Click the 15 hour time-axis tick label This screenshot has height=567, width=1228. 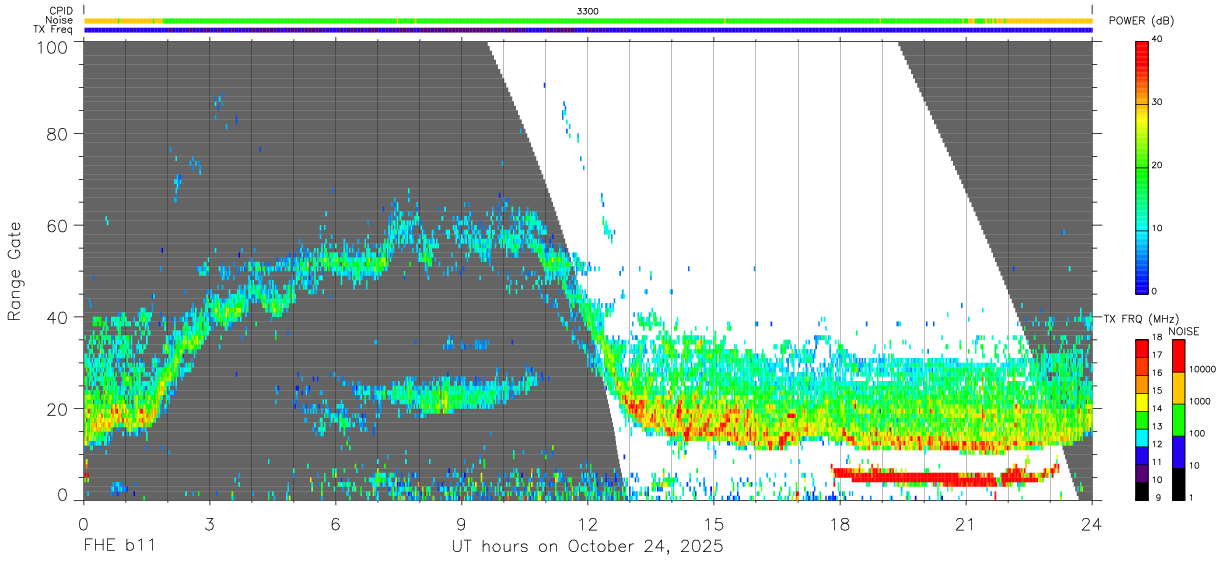[x=714, y=523]
